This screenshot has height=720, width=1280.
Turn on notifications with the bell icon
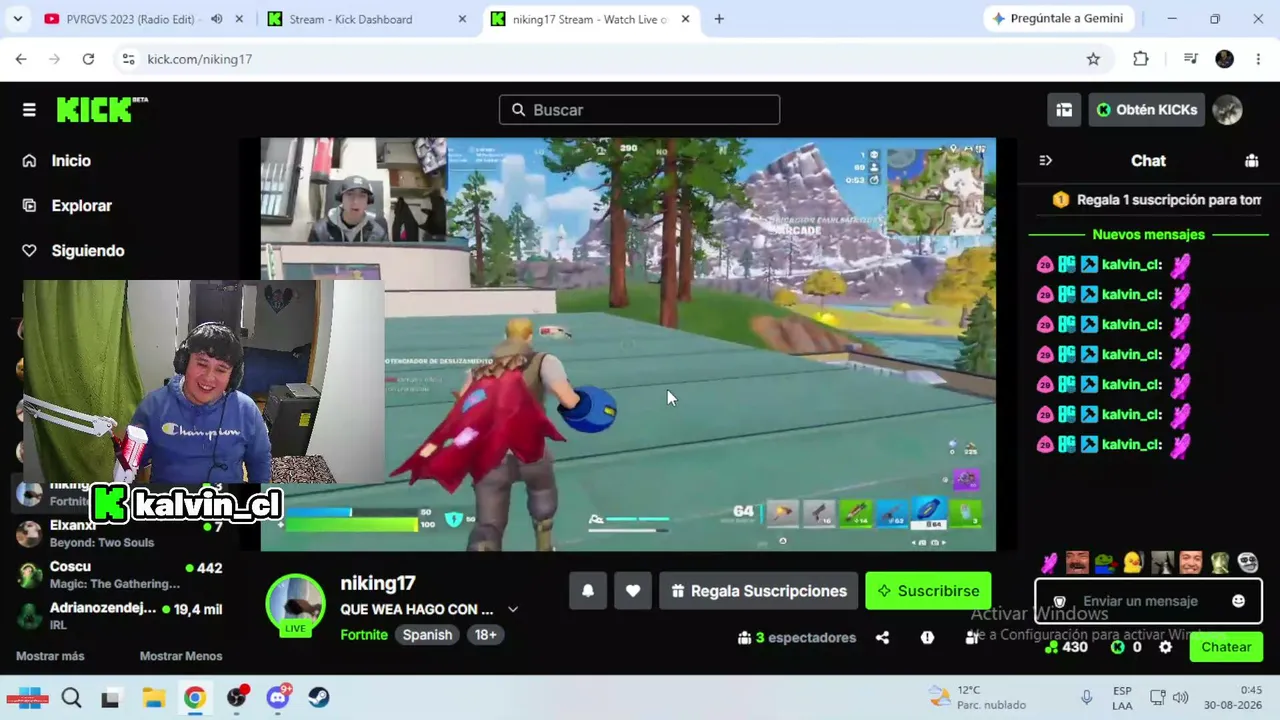pos(588,591)
